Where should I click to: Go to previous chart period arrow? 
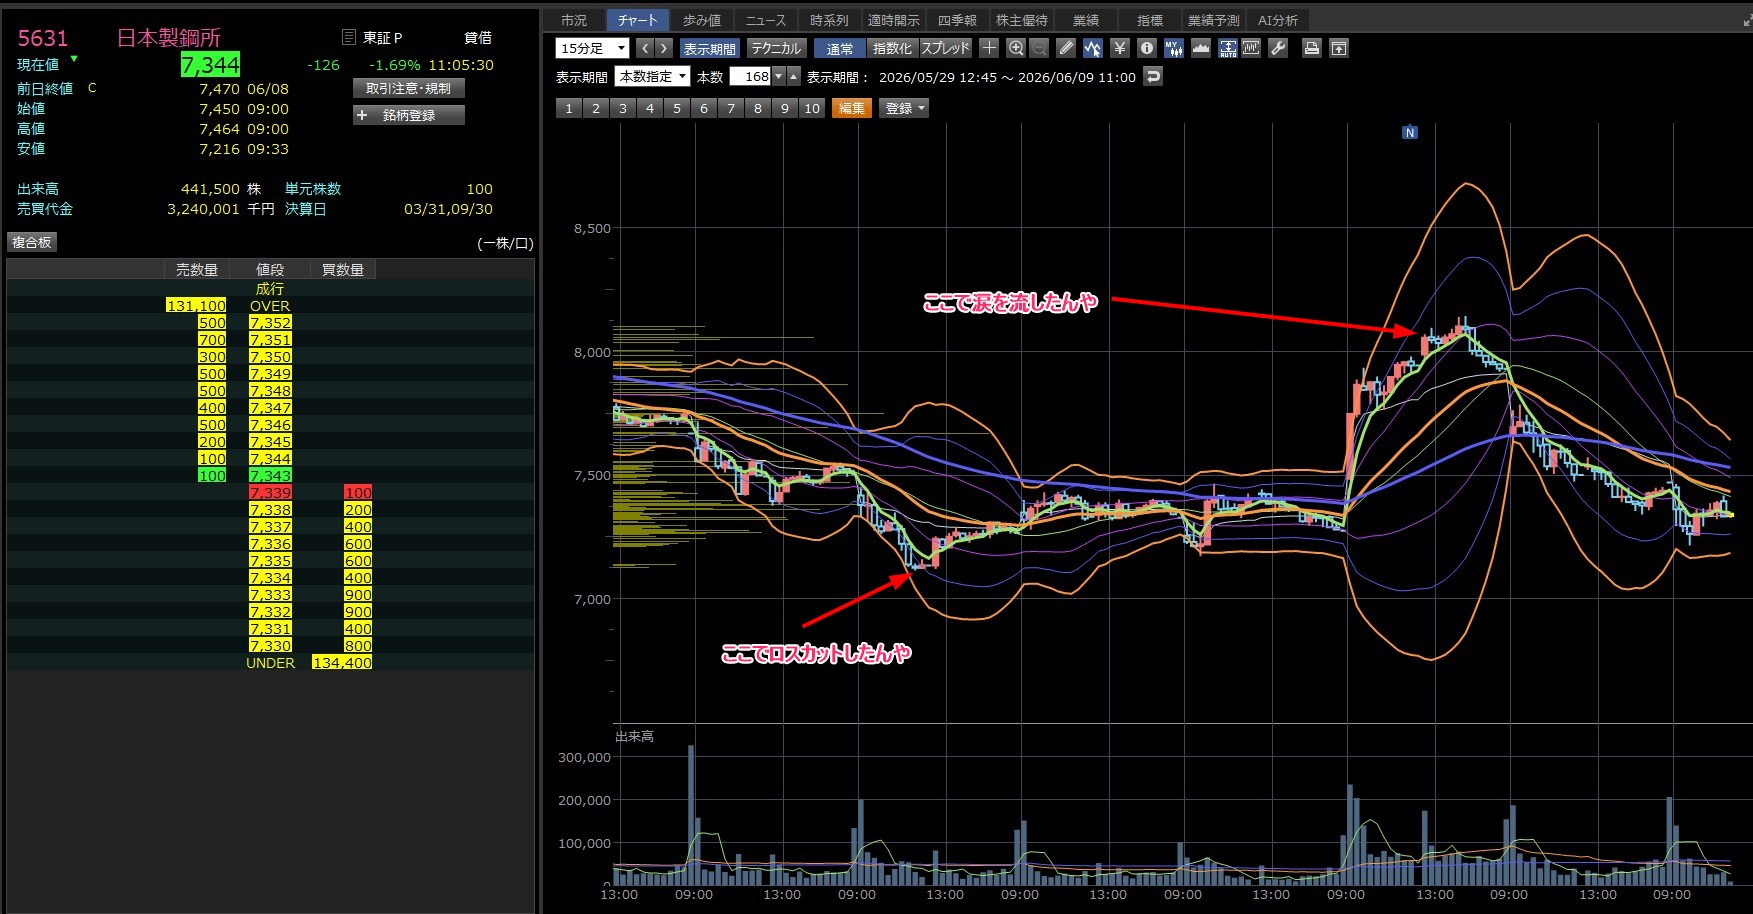(644, 48)
